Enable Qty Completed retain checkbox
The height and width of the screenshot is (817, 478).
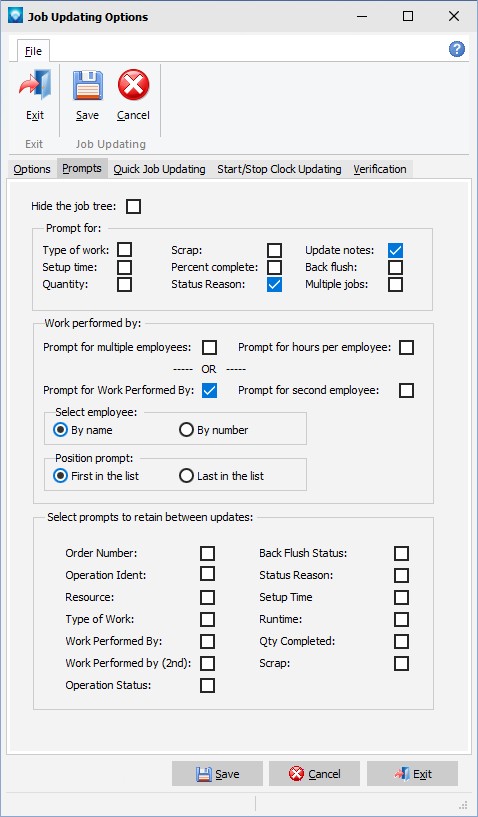click(401, 641)
